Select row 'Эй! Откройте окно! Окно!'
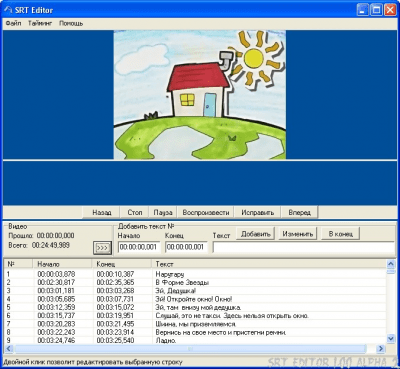 (195, 299)
